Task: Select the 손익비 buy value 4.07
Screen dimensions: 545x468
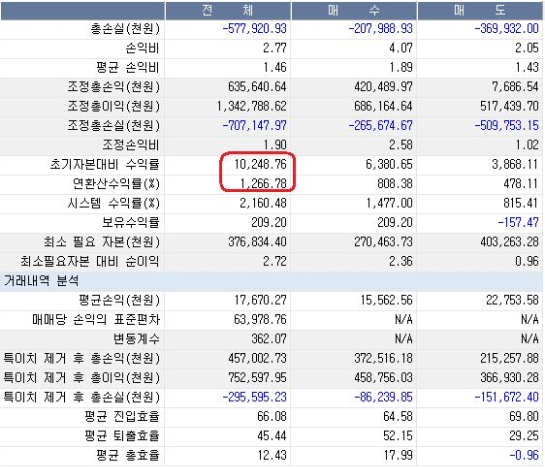Action: tap(400, 48)
